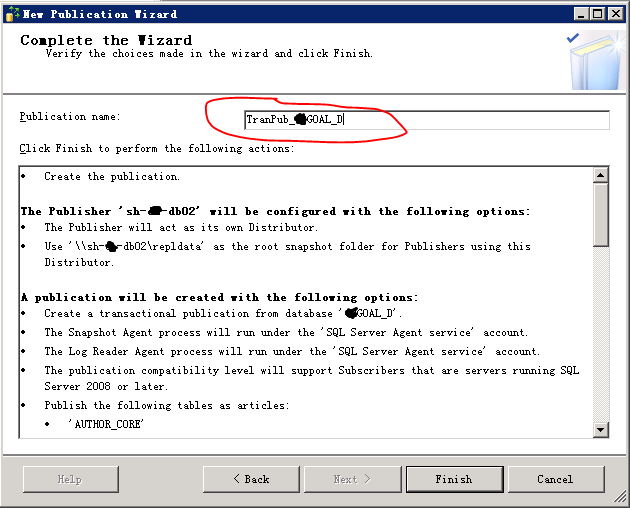Viewport: 630px width, 508px height.
Task: Click the disabled Next button
Action: click(x=352, y=479)
